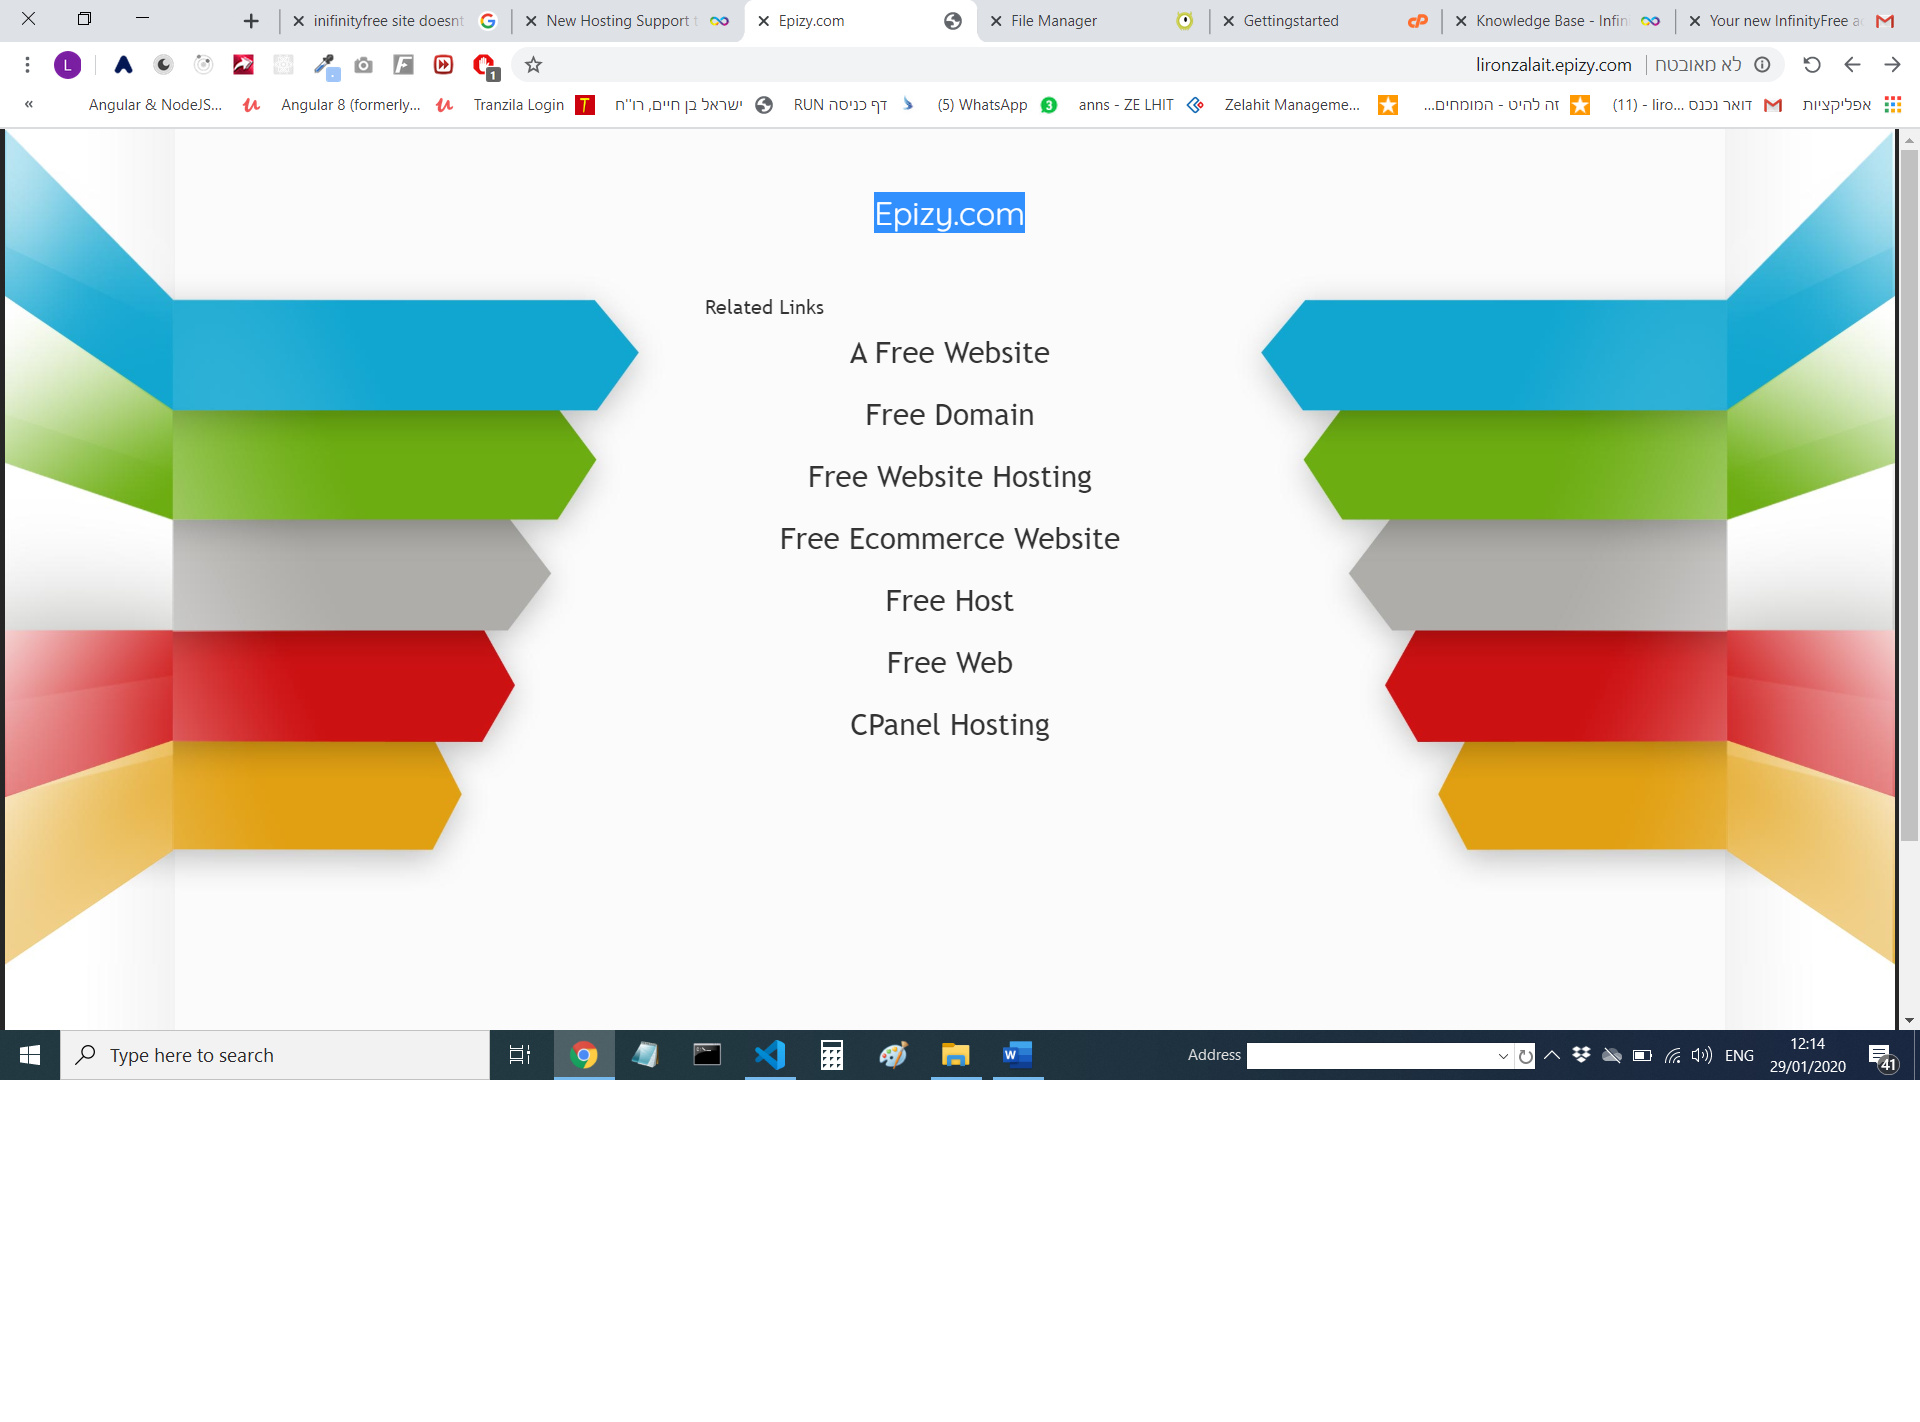
Task: Open the Free Website Hosting link
Action: 949,477
